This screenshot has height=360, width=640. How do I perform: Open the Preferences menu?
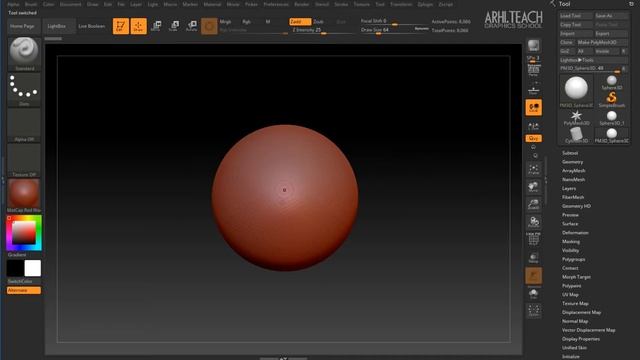tap(276, 4)
